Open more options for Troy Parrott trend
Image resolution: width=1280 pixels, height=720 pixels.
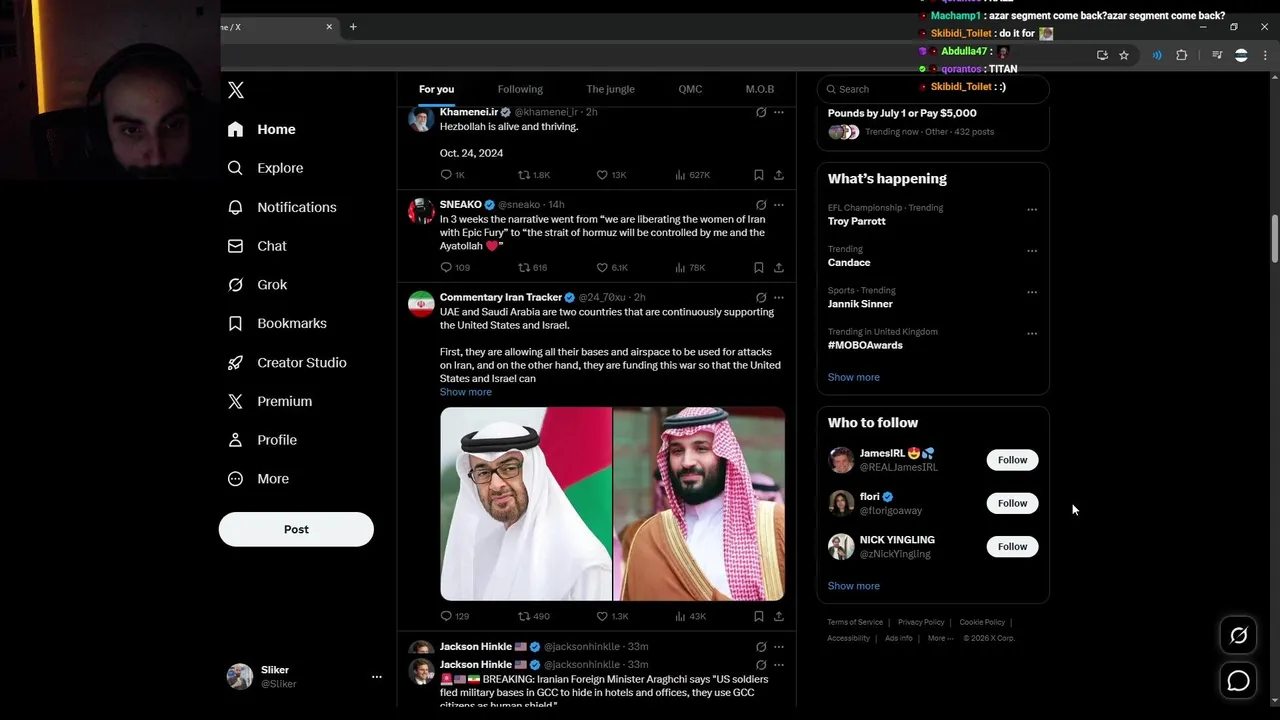pyautogui.click(x=1032, y=210)
